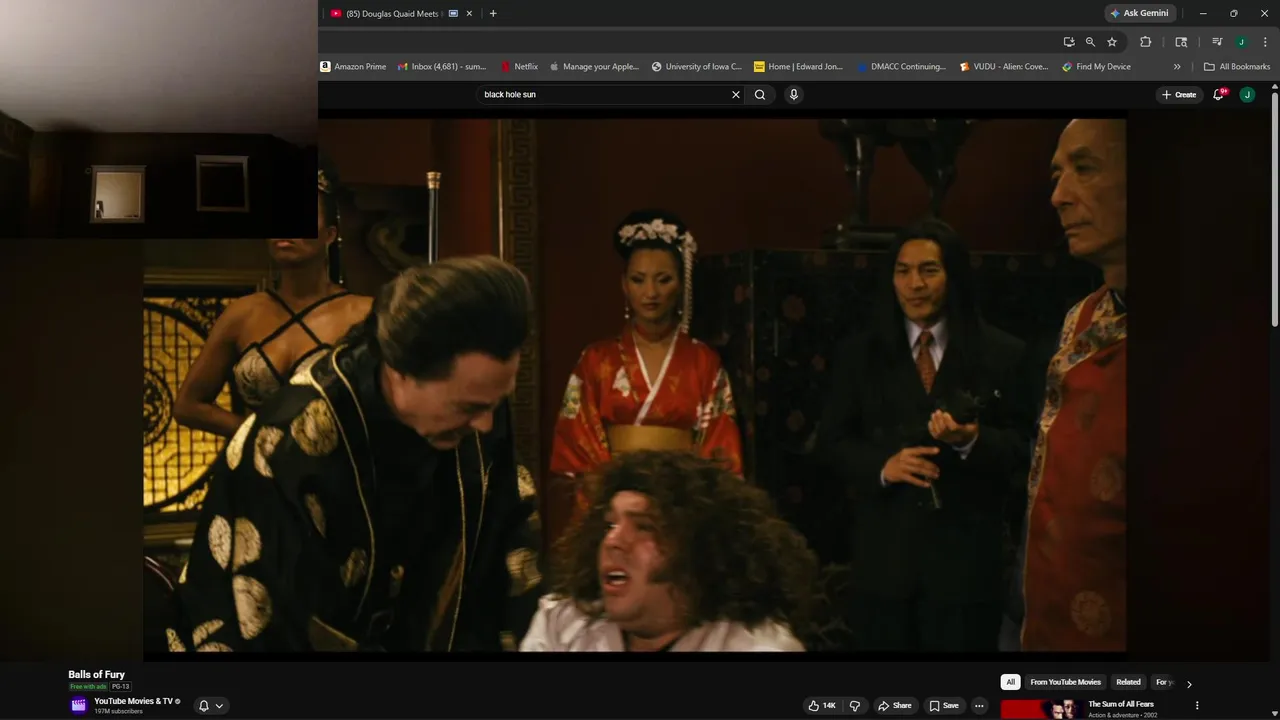
Task: Open the Manage your Apple bookmark
Action: pos(594,67)
